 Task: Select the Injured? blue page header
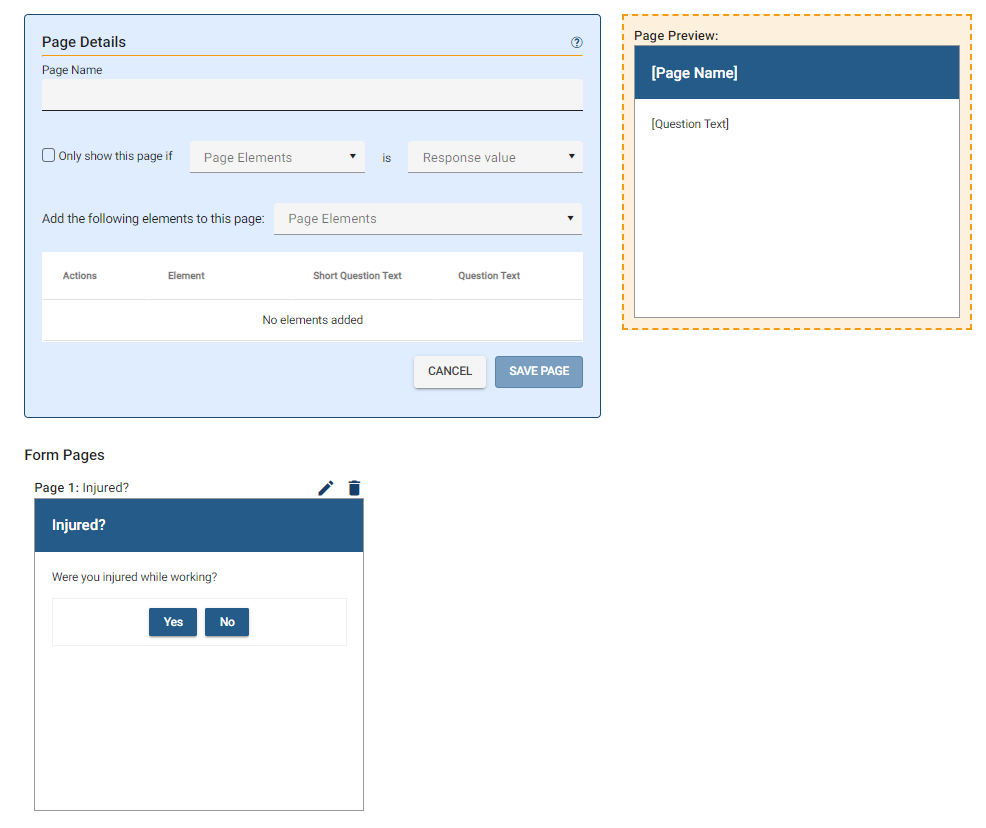coord(199,526)
